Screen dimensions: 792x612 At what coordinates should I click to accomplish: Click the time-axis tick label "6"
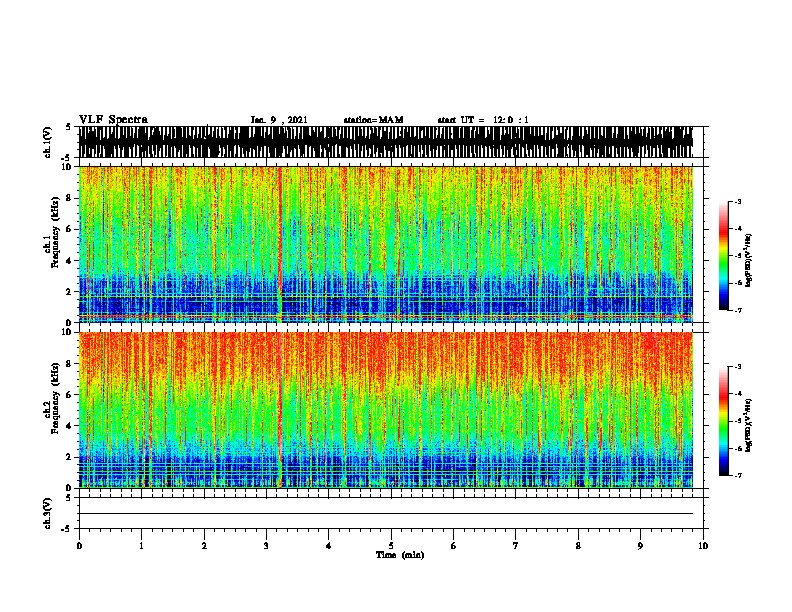pyautogui.click(x=454, y=546)
